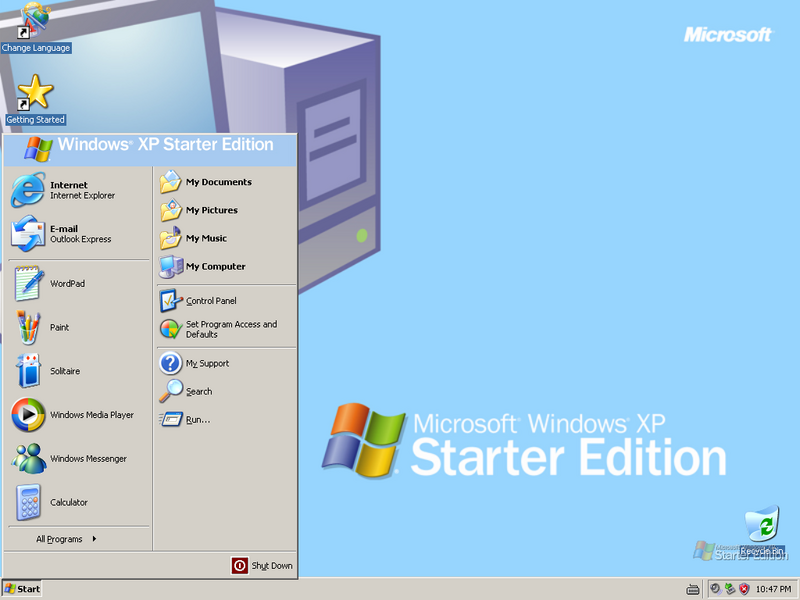
Task: Choose Windows Messenger label
Action: [88, 459]
